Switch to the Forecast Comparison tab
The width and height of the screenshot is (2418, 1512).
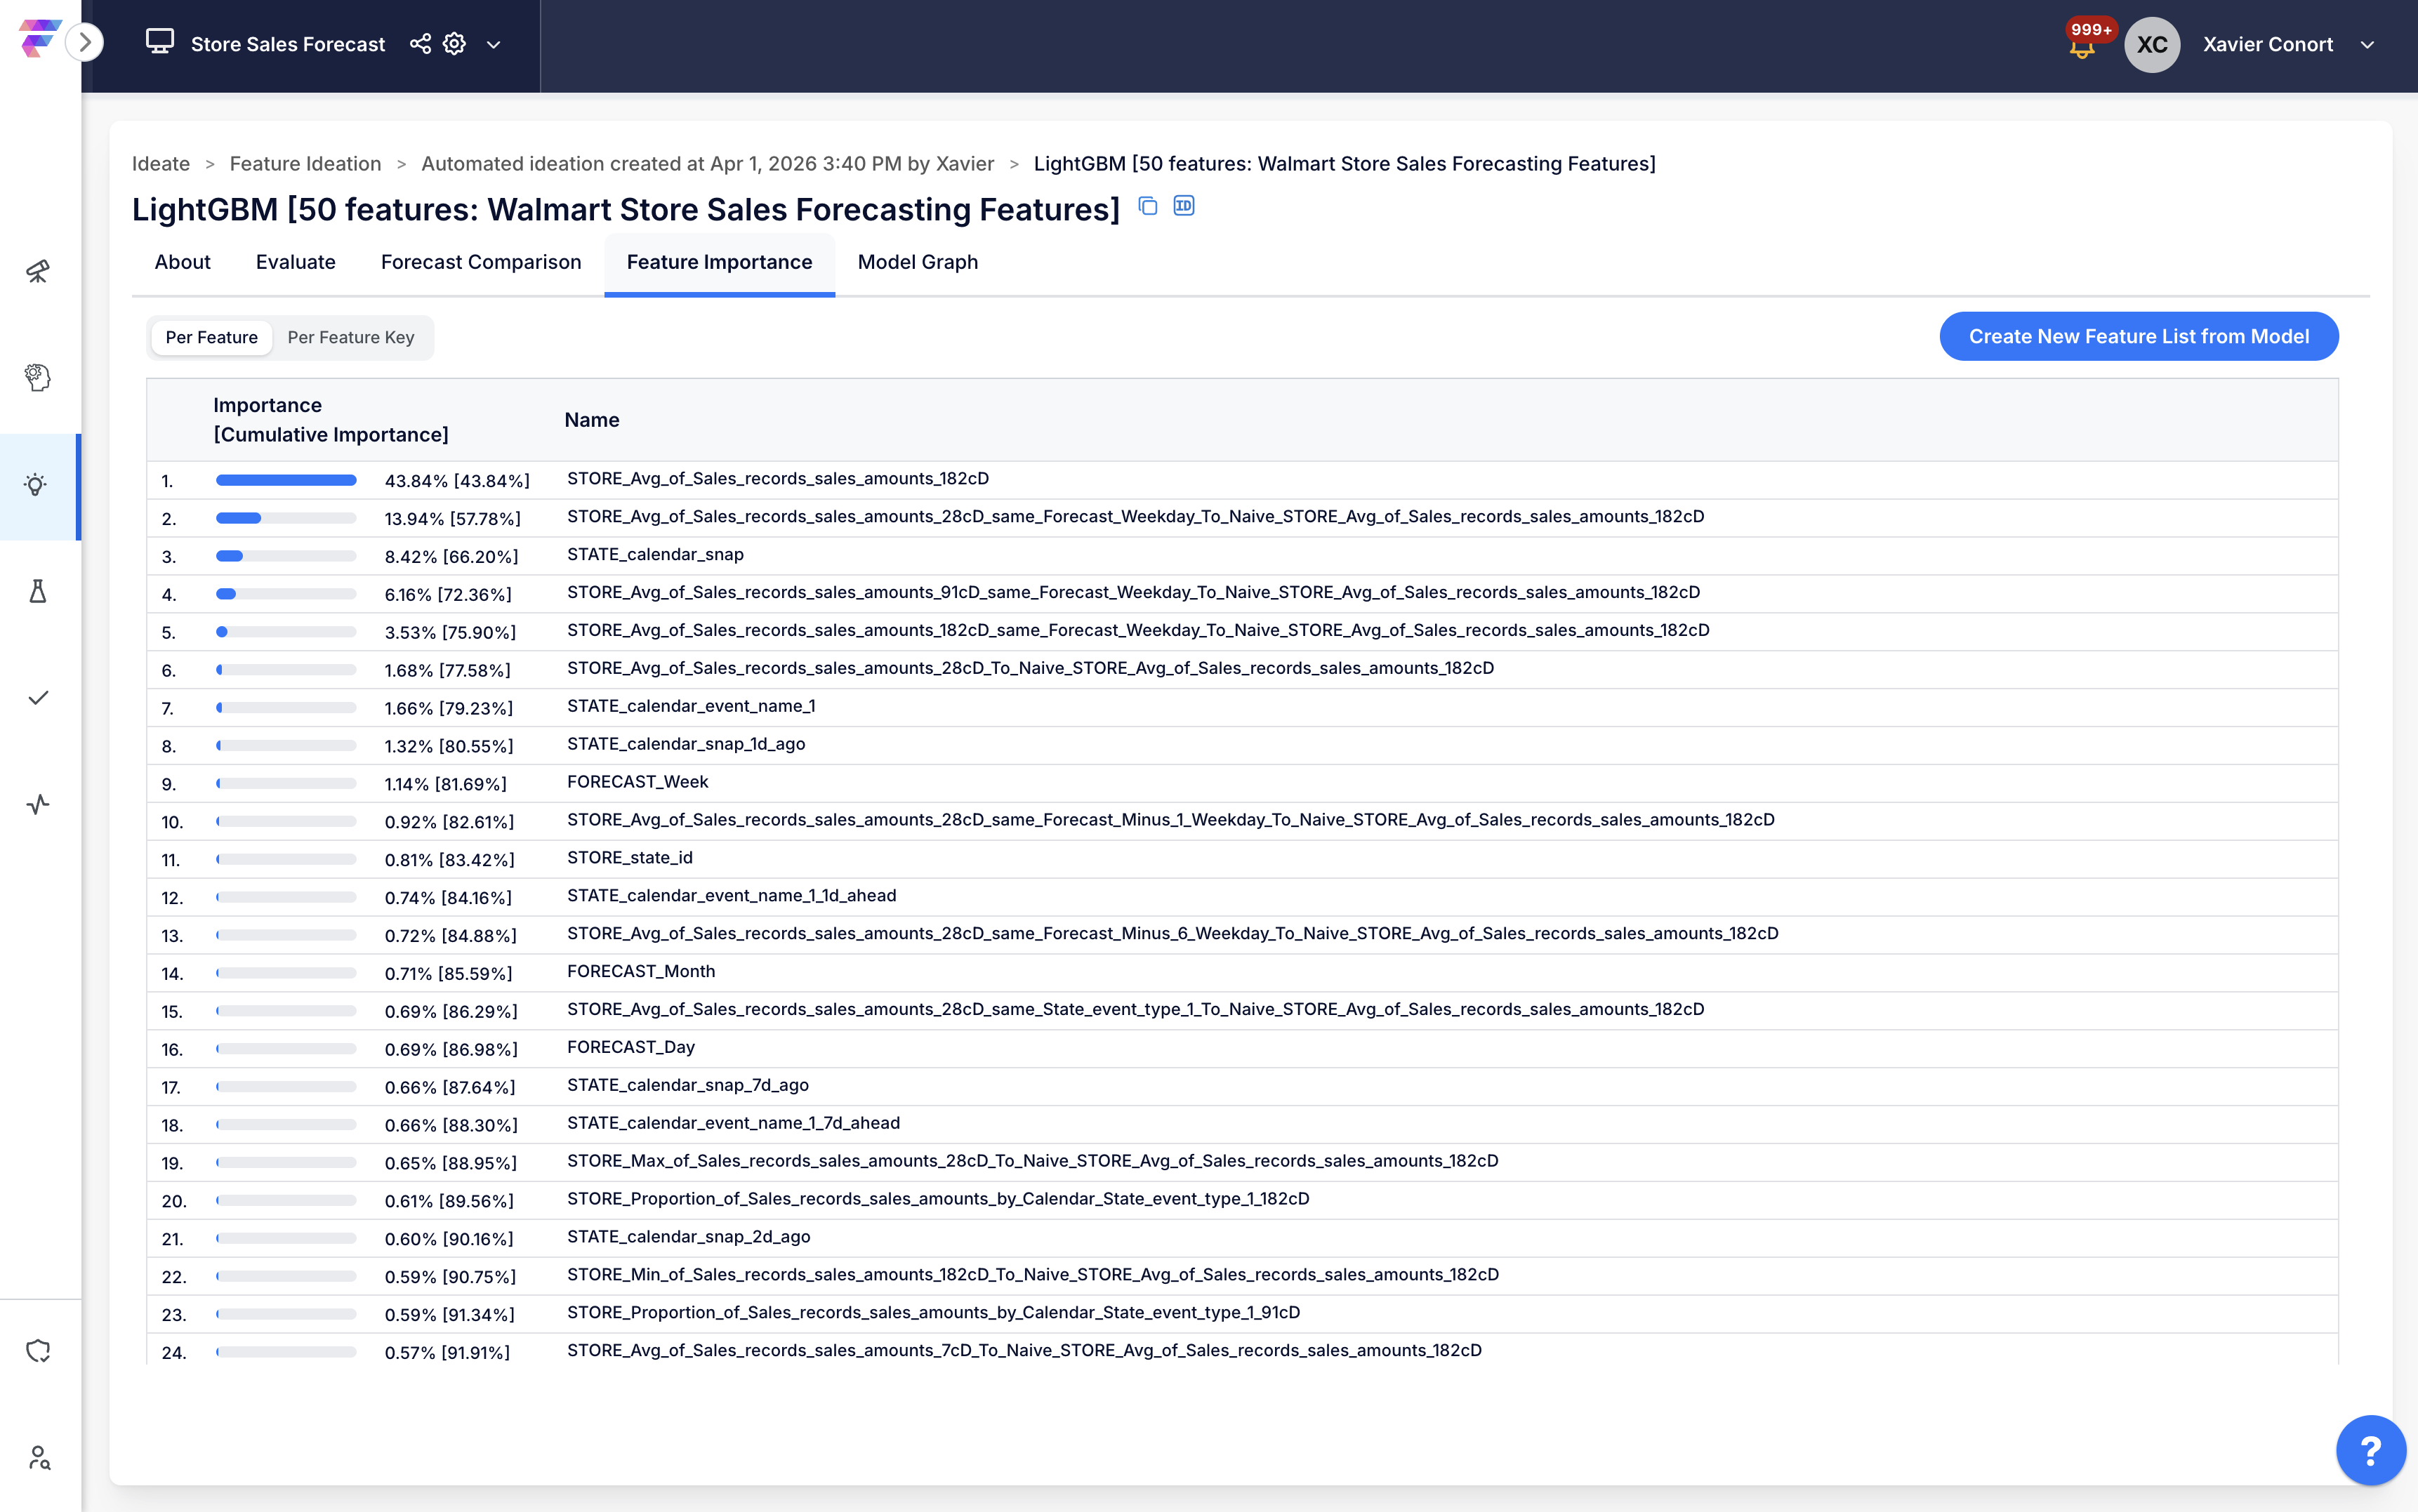pos(480,262)
